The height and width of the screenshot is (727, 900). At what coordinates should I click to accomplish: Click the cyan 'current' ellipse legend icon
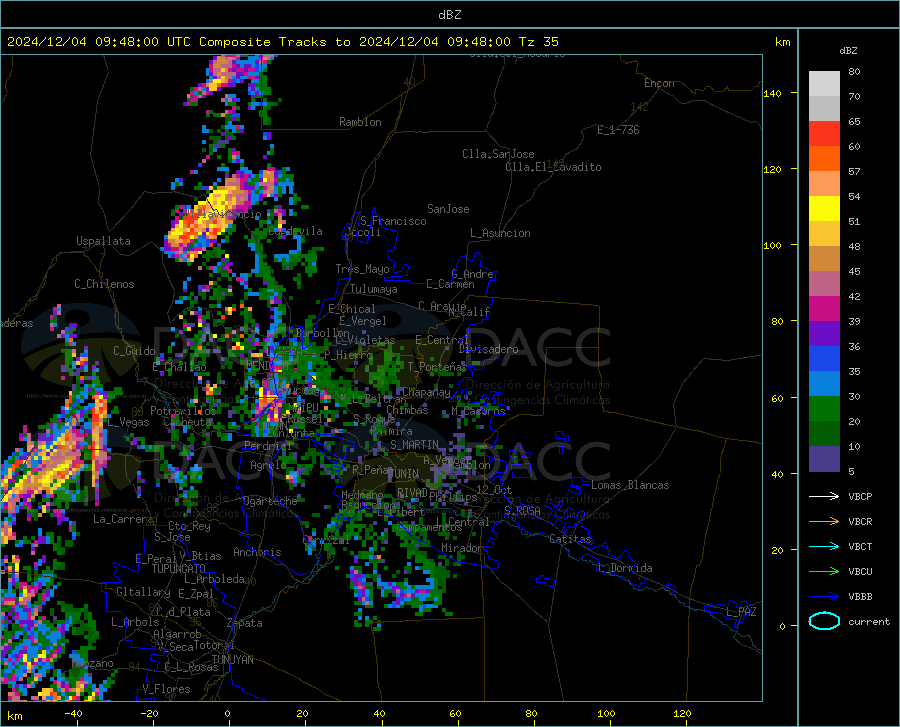[824, 621]
